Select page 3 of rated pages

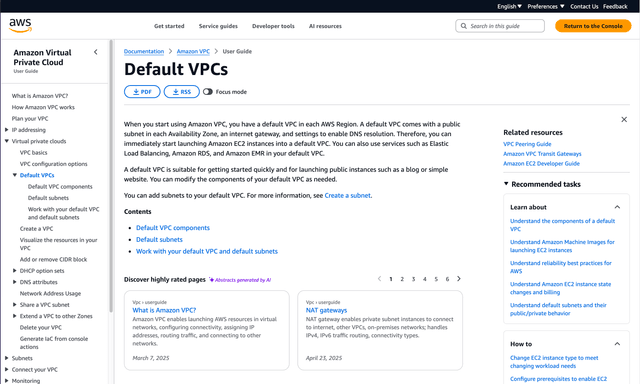[x=413, y=279]
